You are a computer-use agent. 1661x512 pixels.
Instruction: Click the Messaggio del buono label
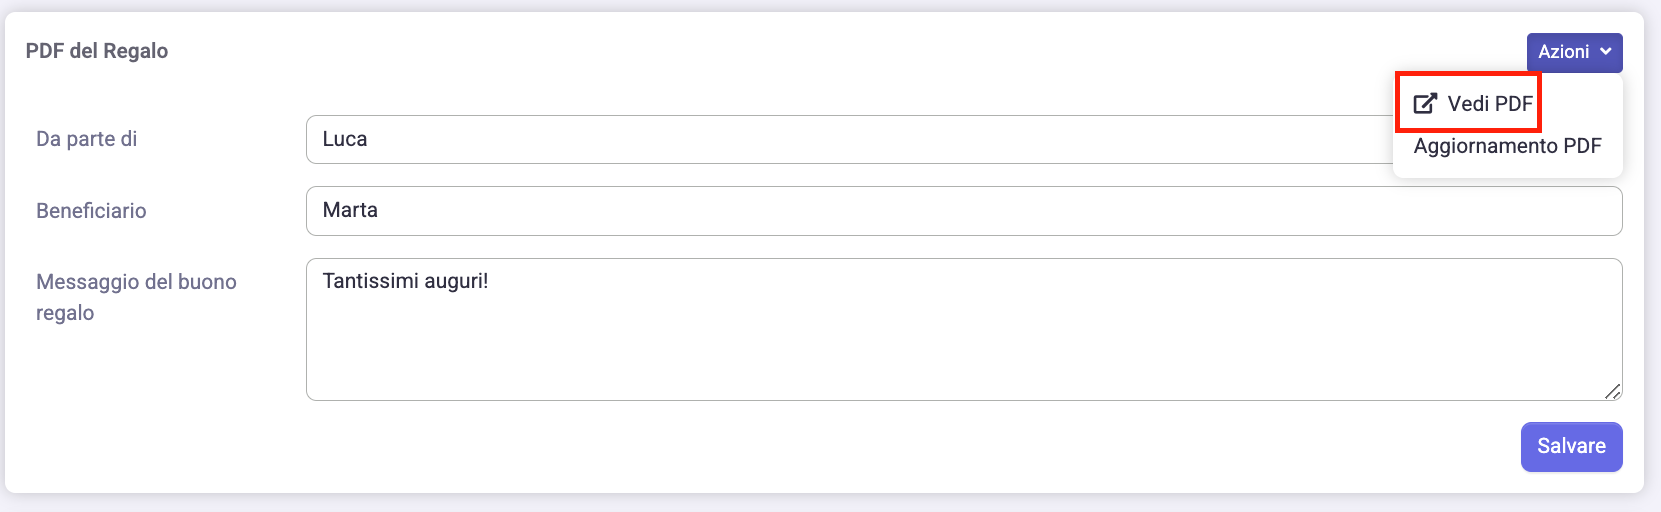(136, 282)
